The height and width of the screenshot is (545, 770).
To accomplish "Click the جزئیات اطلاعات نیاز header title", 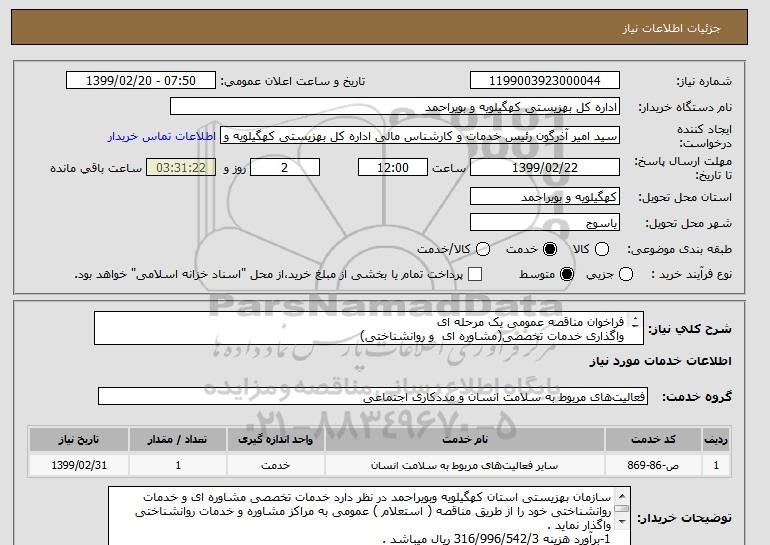I will [671, 28].
